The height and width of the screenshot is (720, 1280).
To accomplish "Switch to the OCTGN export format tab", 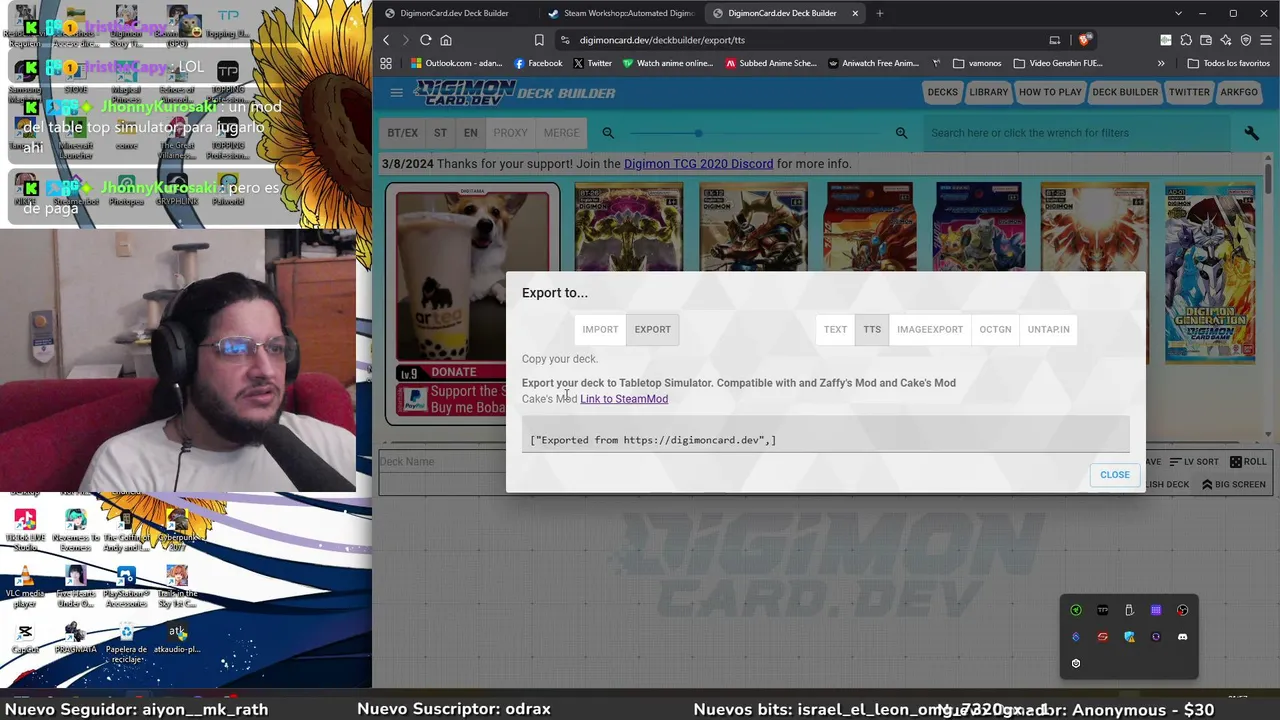I will coord(995,329).
